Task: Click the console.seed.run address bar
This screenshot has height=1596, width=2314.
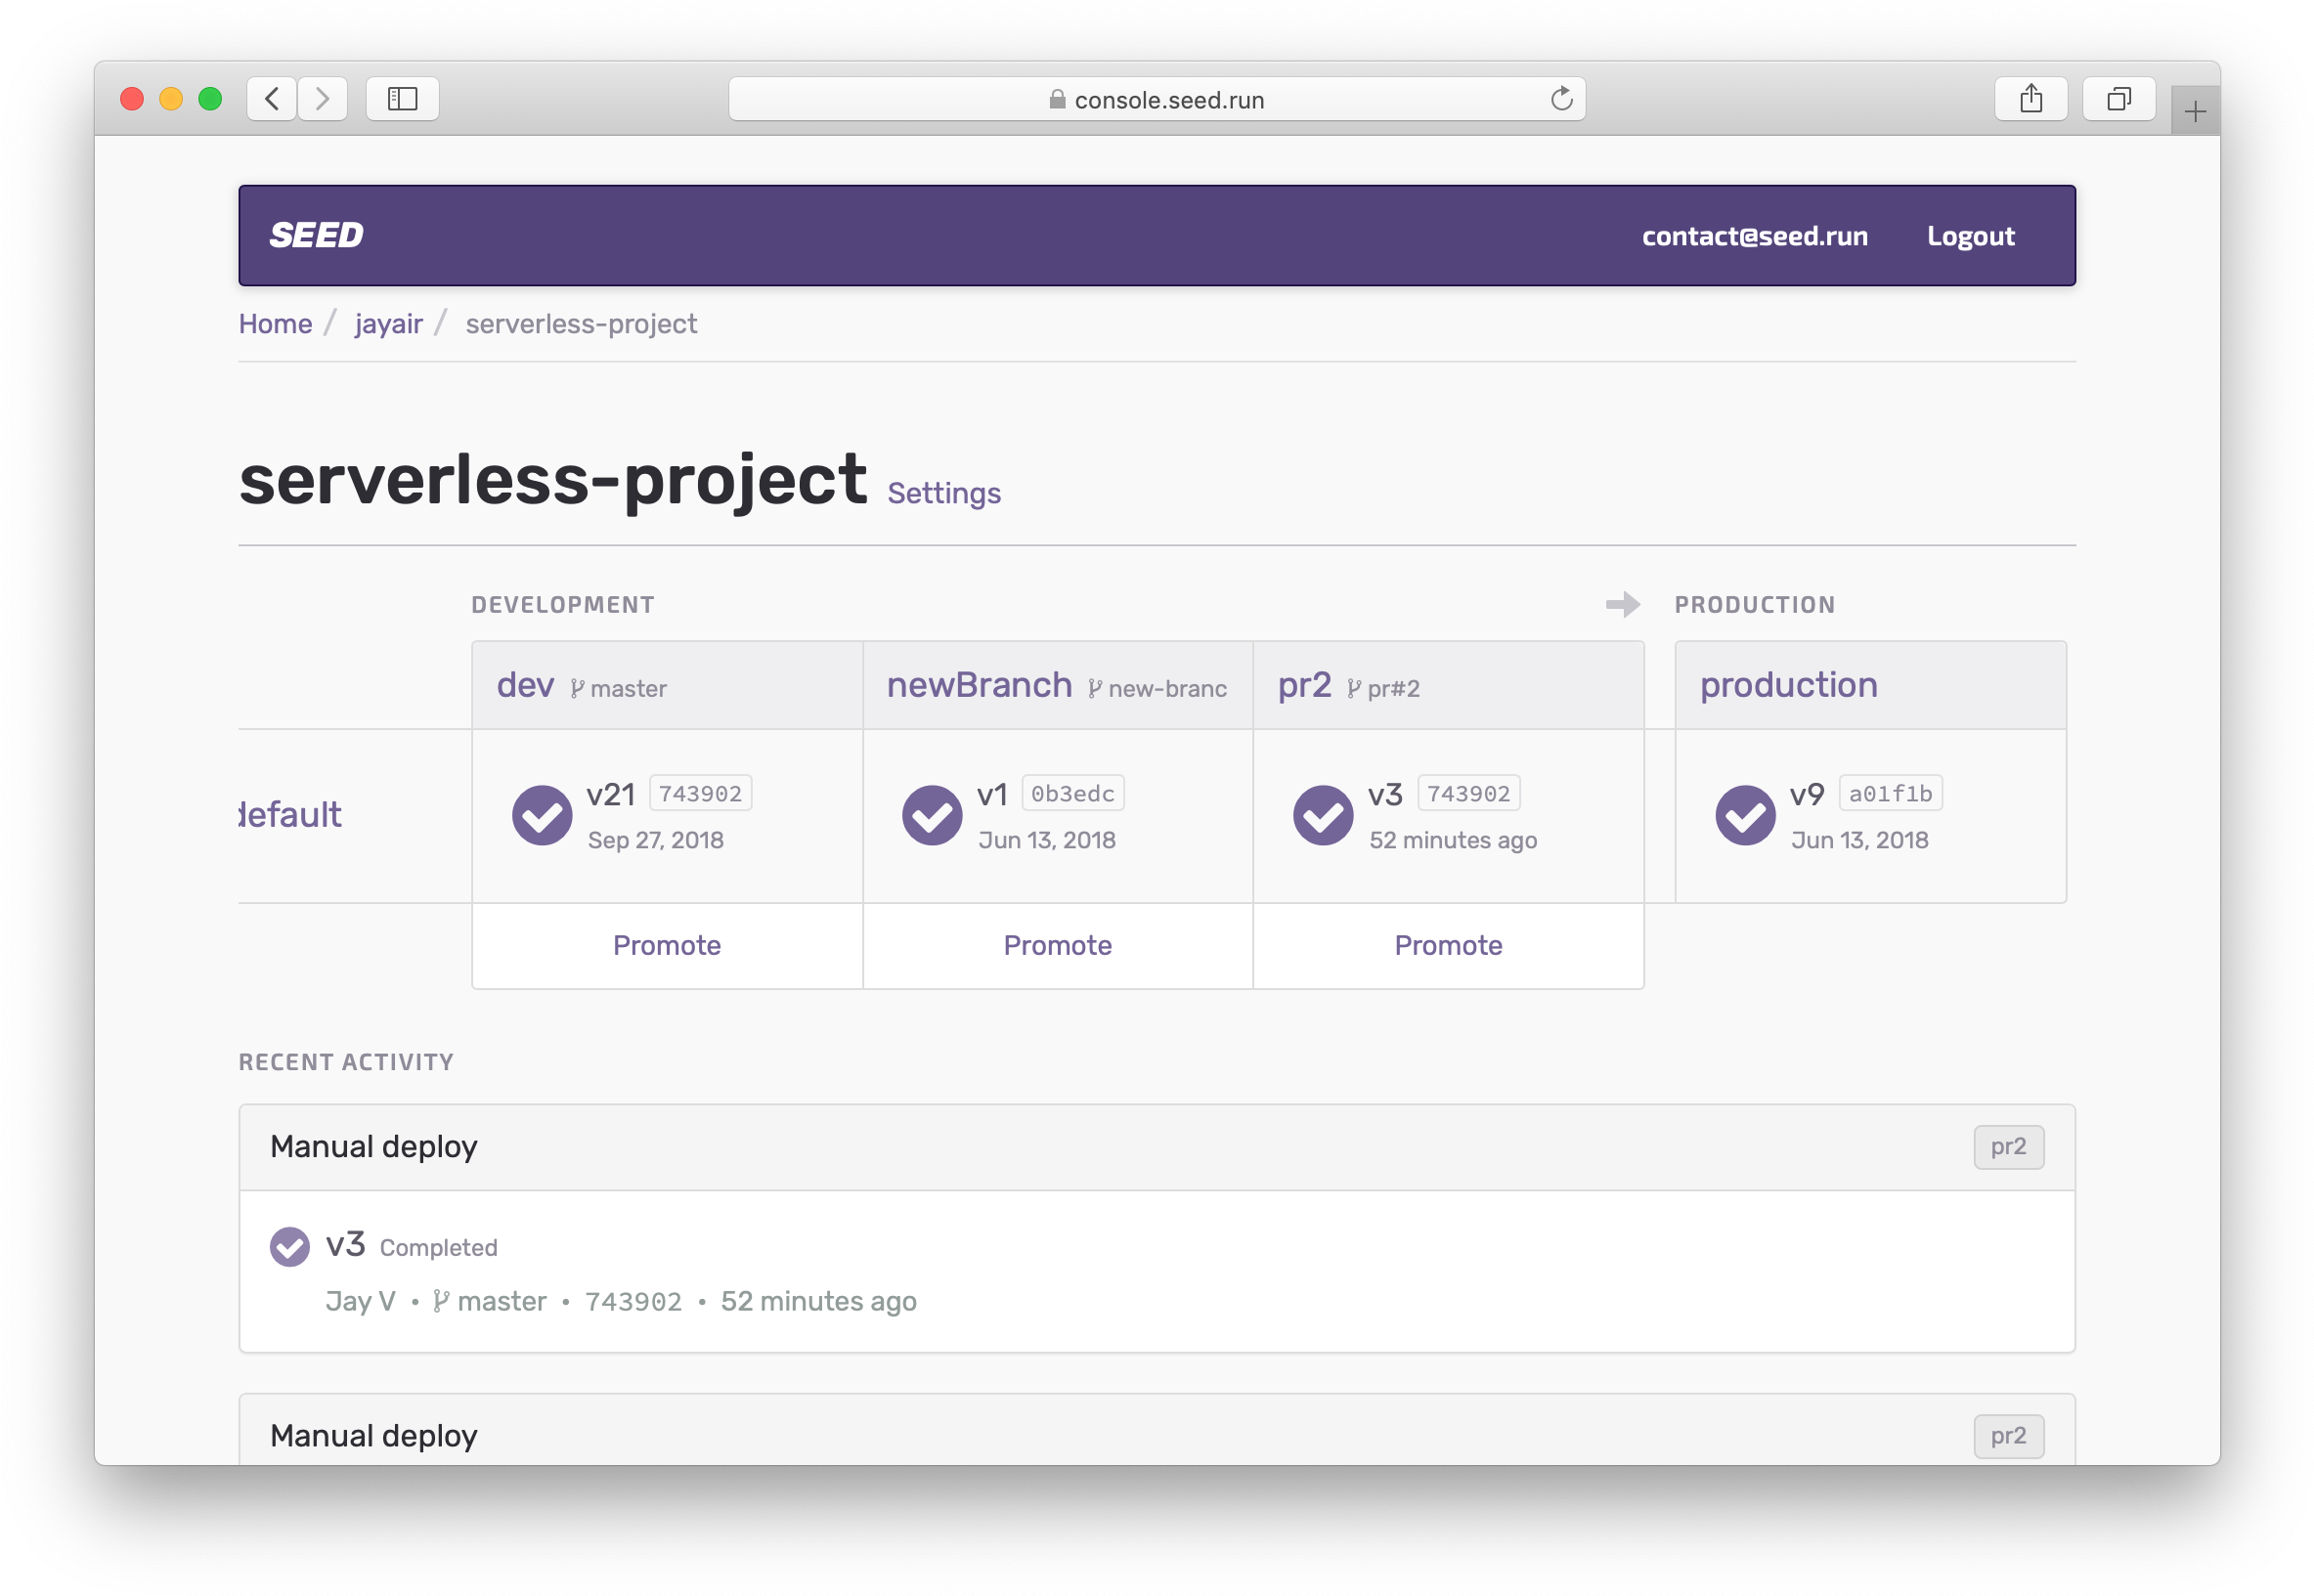Action: coord(1157,99)
